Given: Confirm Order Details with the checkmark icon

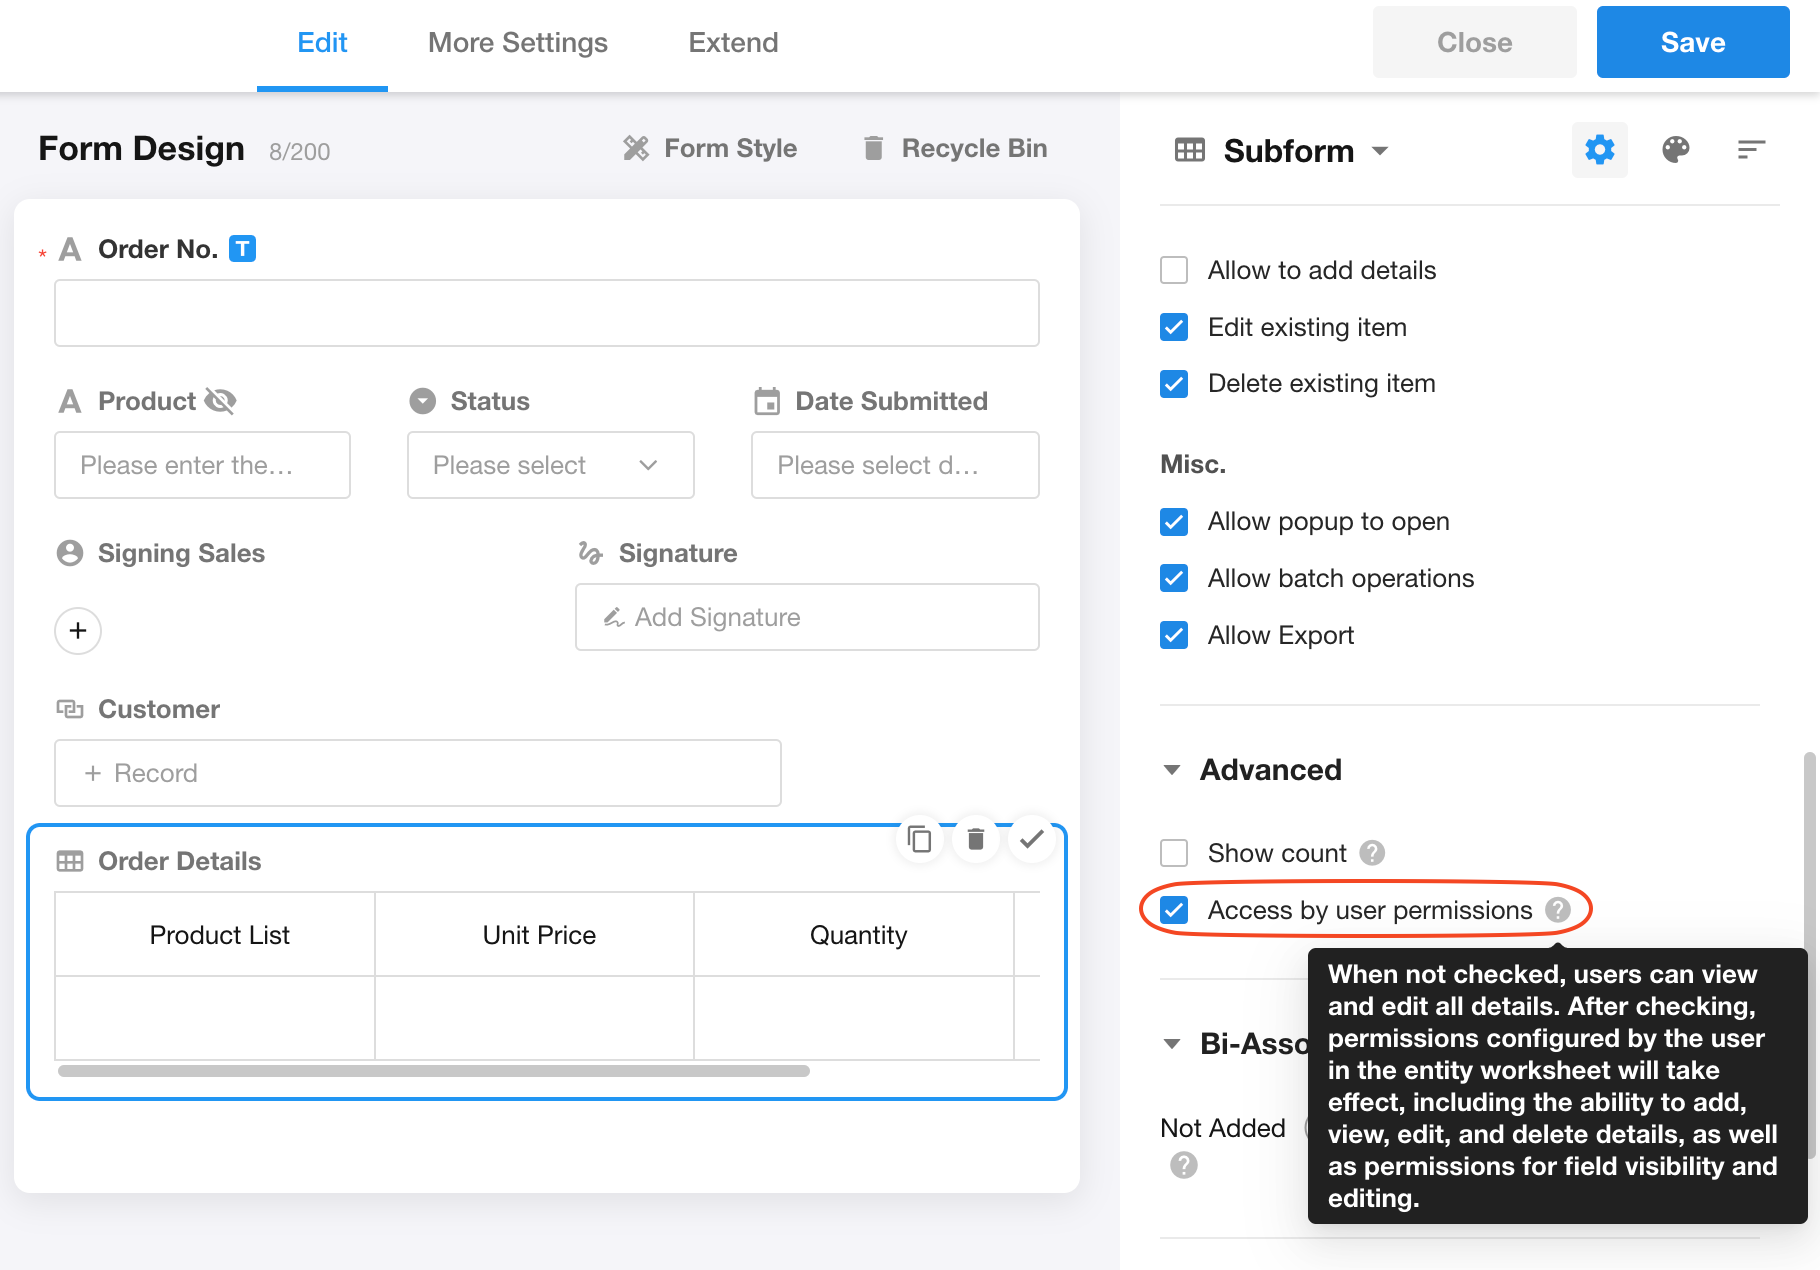Looking at the screenshot, I should (1031, 839).
